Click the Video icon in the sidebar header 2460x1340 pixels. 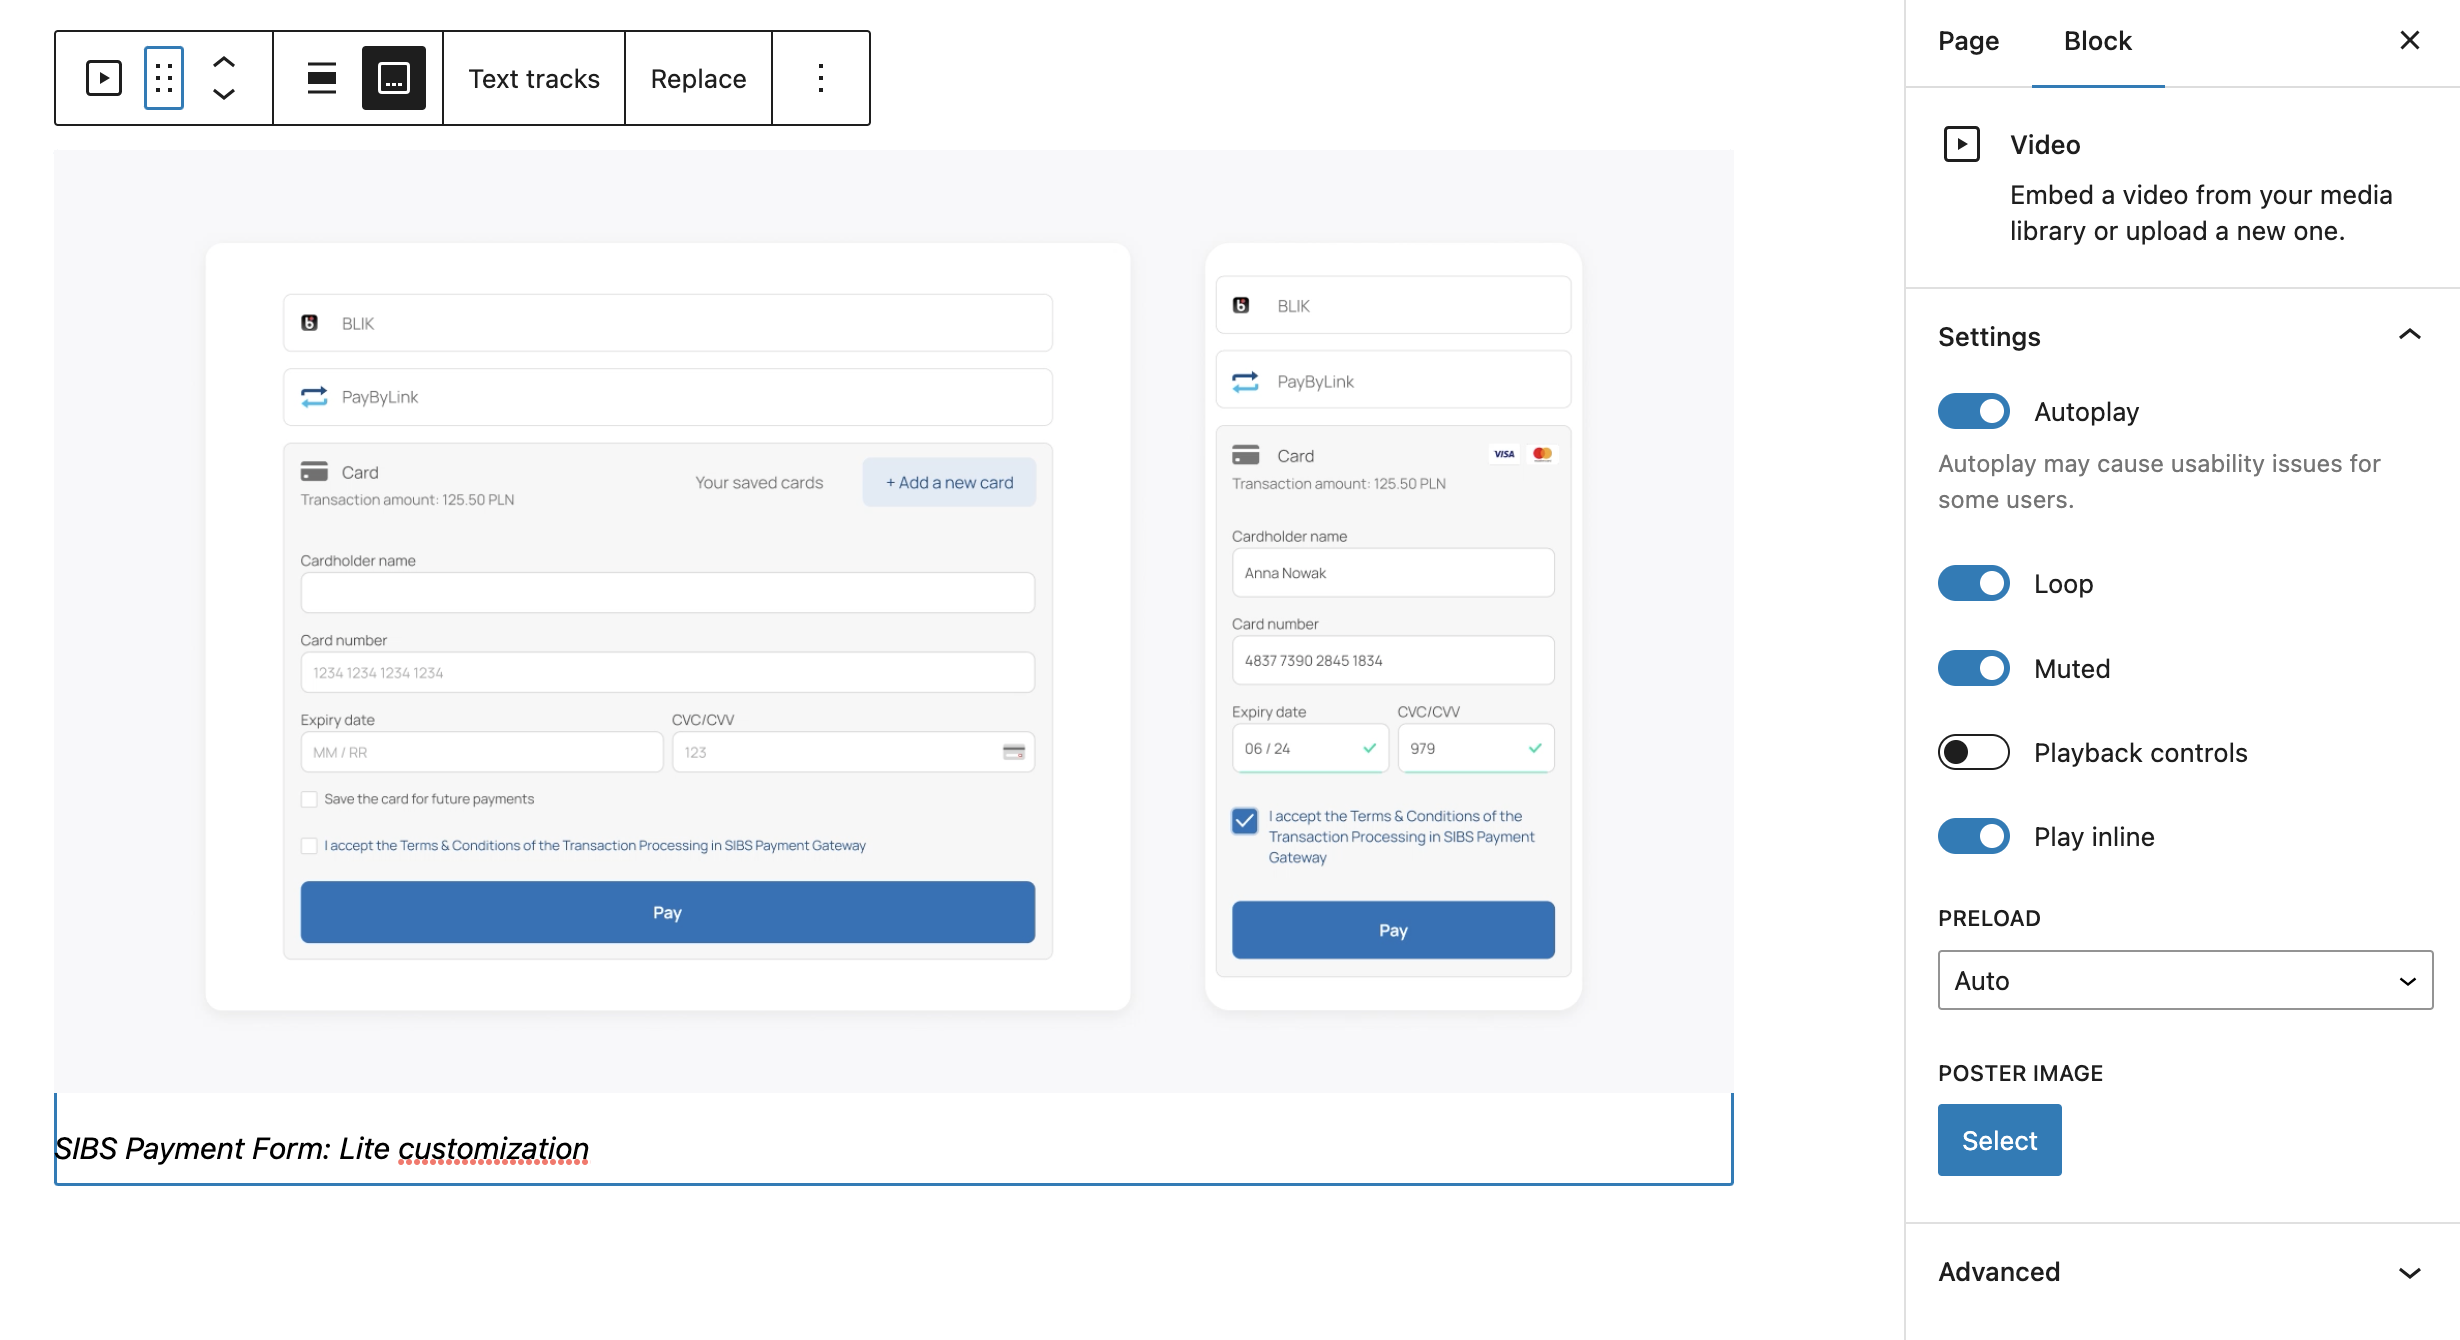pyautogui.click(x=1962, y=144)
